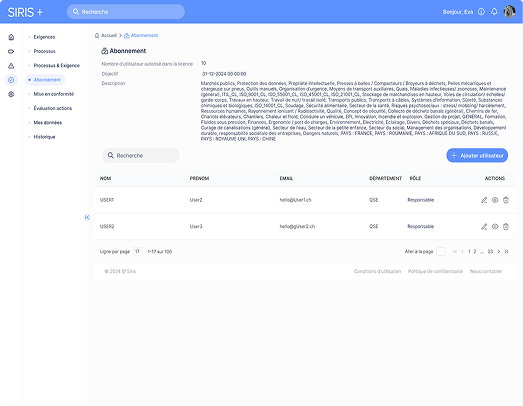Select Historique in the side menu
This screenshot has height=406, width=523.
(x=44, y=137)
